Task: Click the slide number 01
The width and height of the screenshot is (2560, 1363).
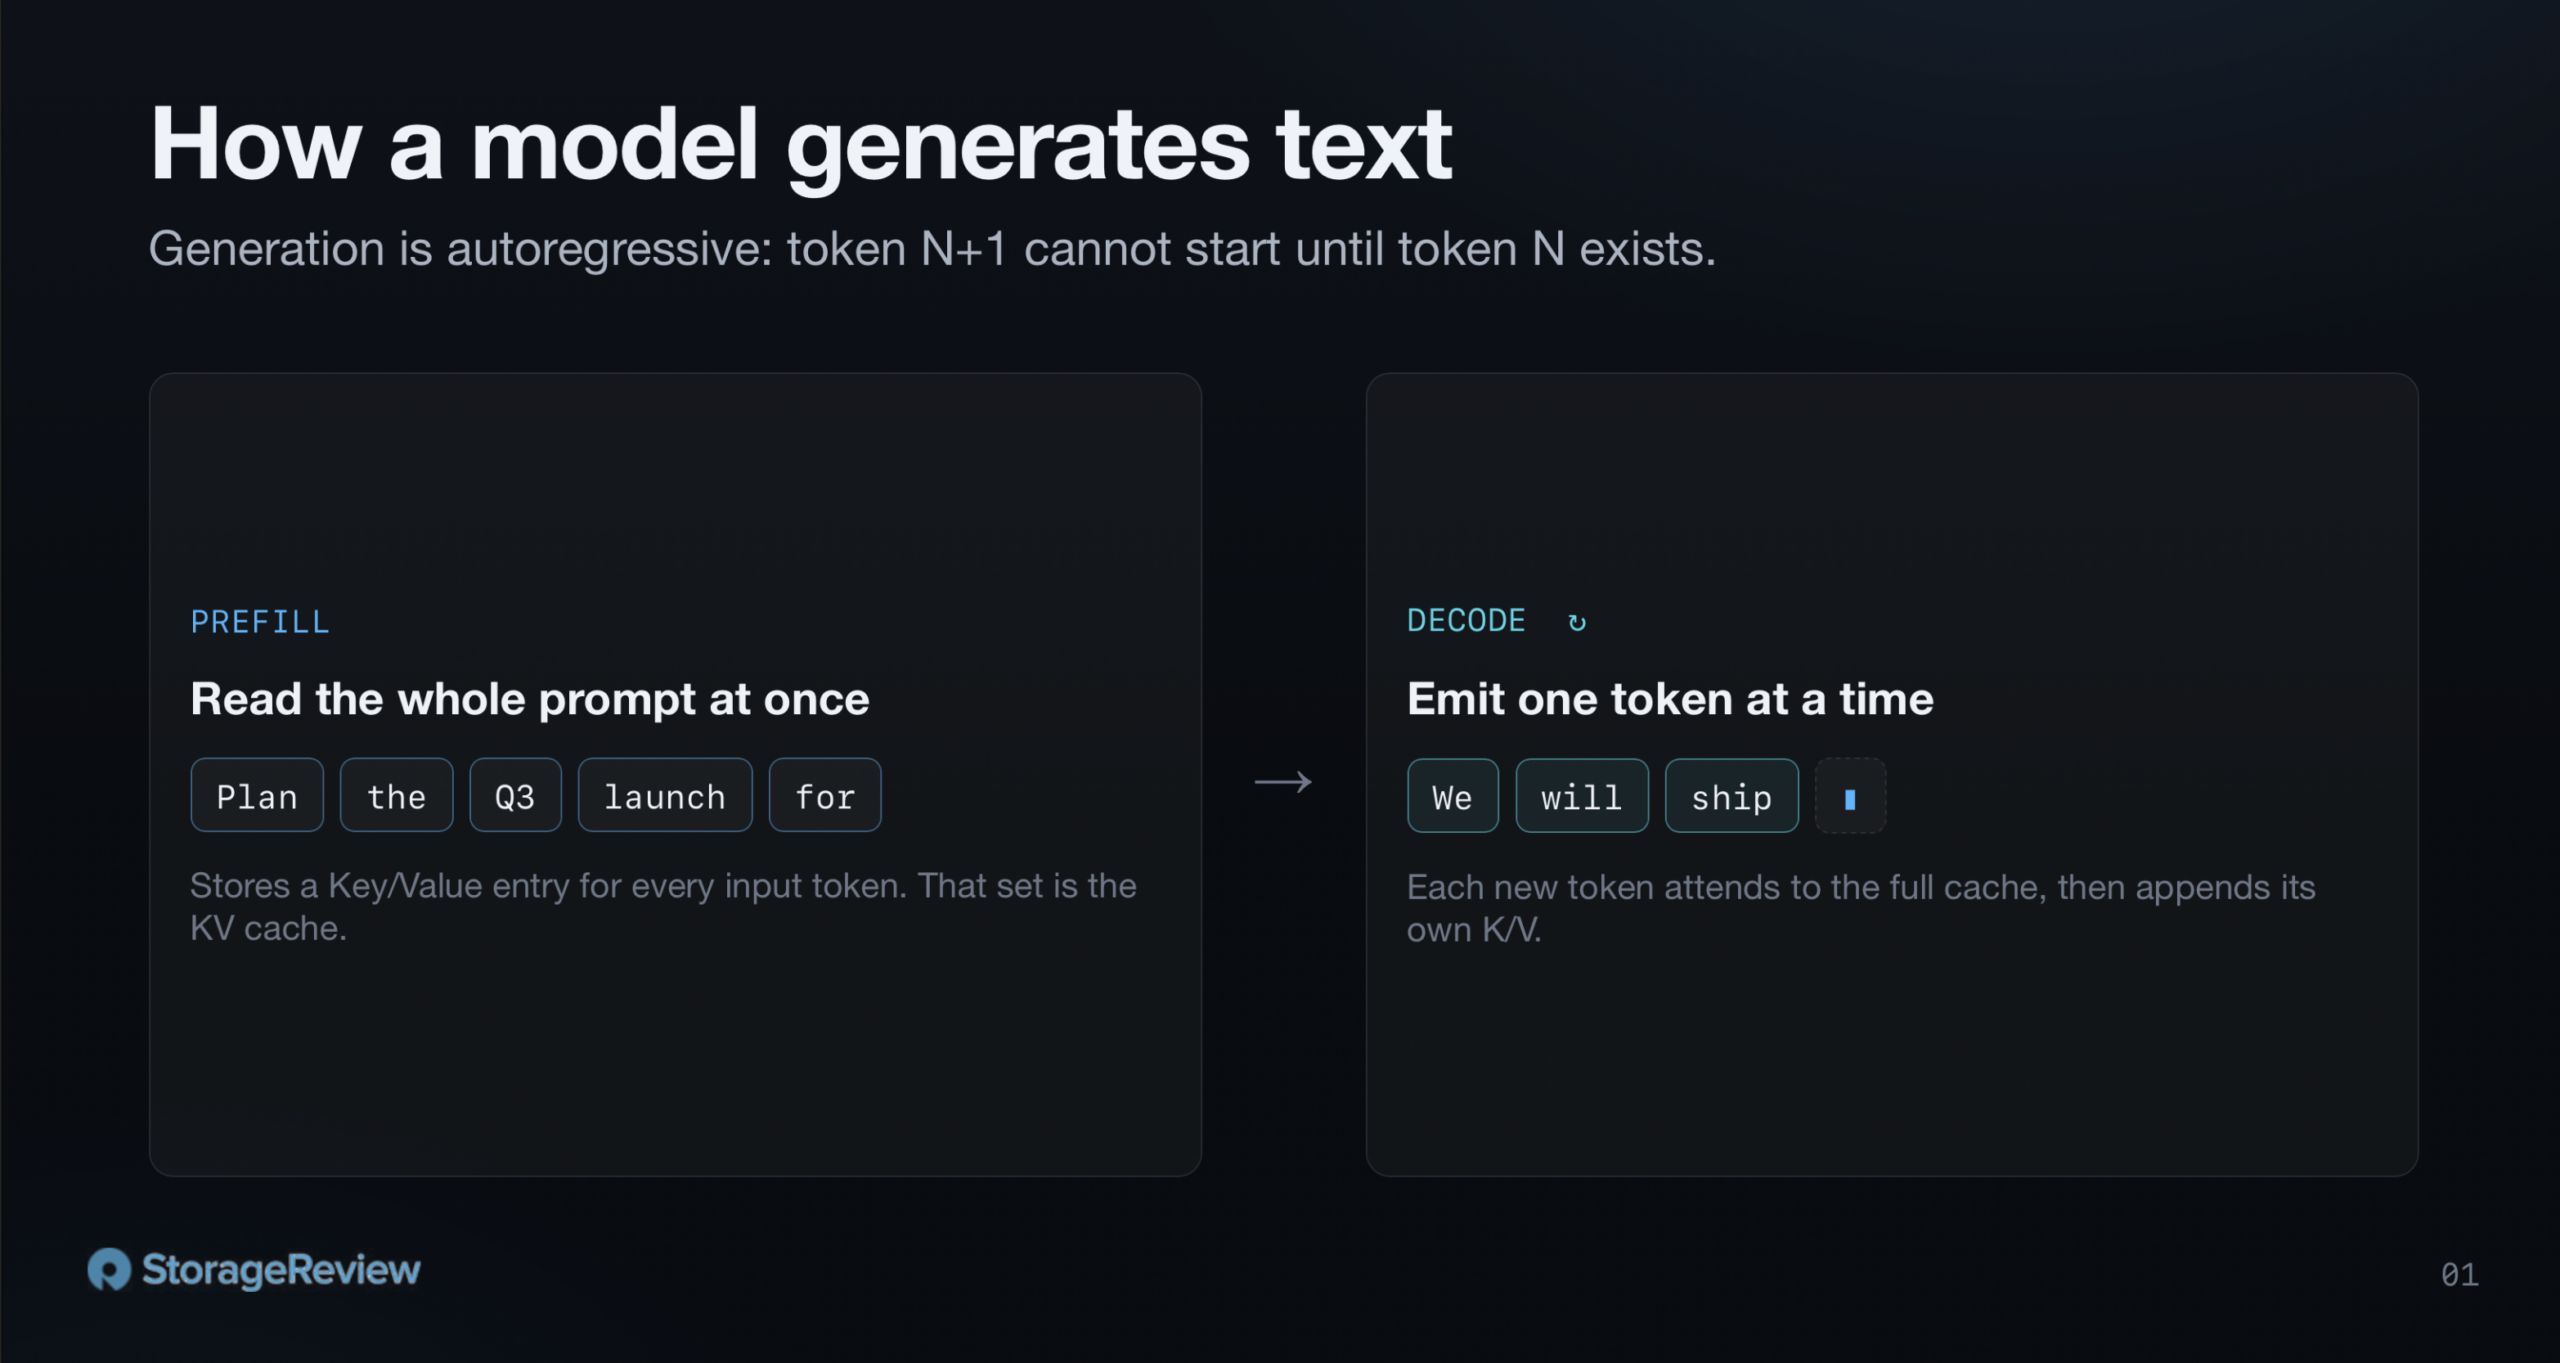Action: point(2459,1274)
